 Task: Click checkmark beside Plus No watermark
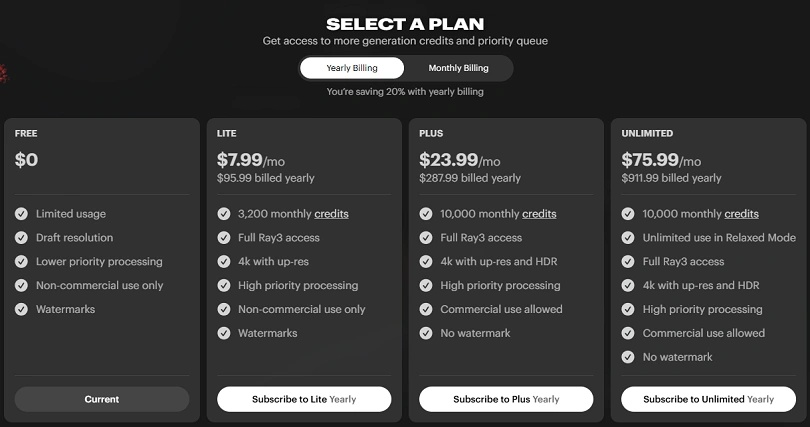pos(426,333)
